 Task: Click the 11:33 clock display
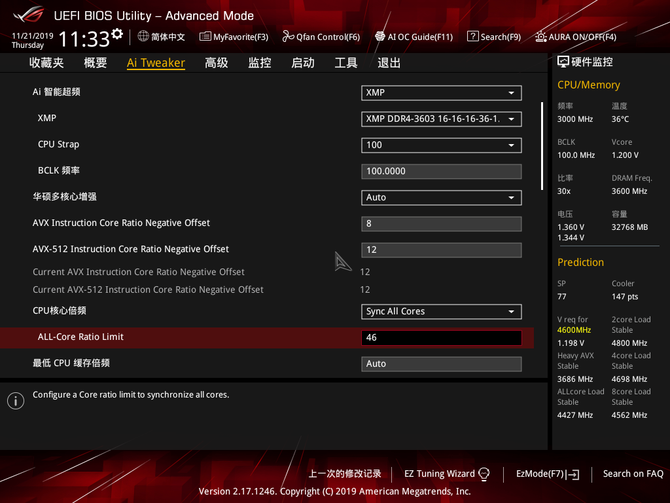click(84, 39)
